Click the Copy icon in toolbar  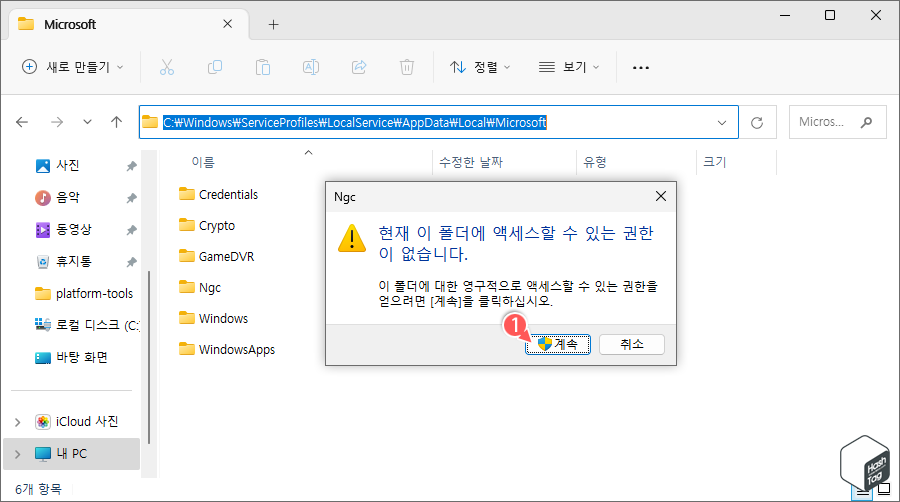(x=215, y=67)
